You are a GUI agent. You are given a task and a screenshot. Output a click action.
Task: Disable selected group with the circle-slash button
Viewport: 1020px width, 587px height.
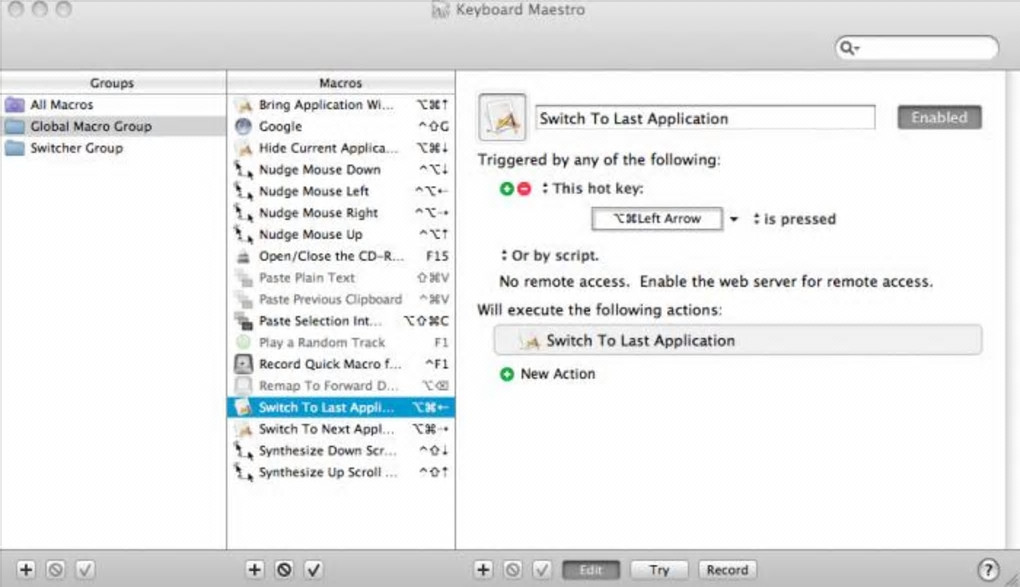[56, 570]
